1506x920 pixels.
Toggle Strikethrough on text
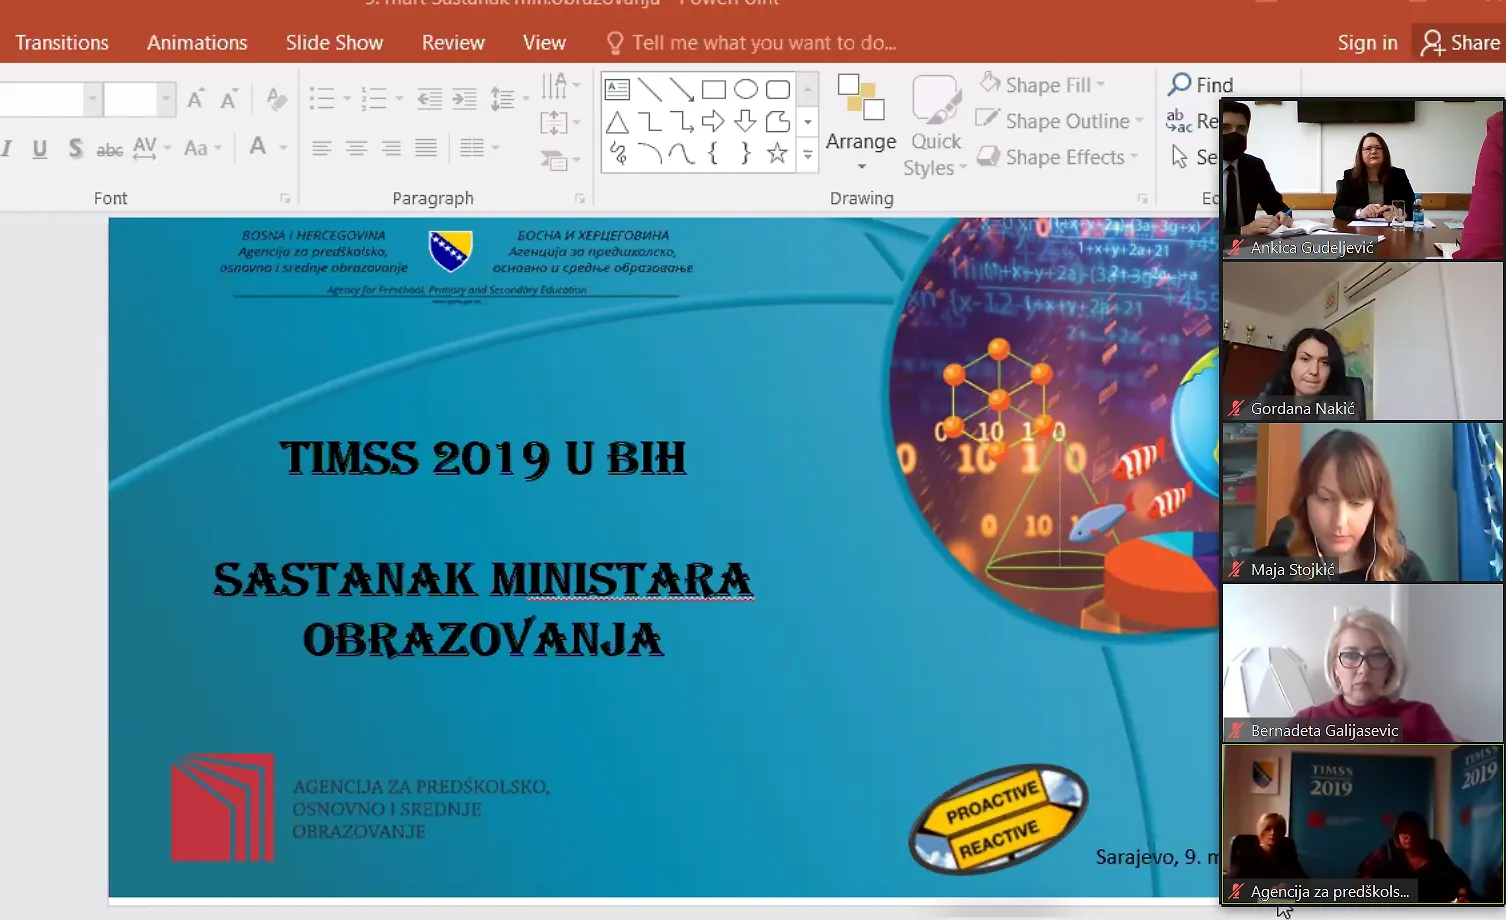coord(110,149)
